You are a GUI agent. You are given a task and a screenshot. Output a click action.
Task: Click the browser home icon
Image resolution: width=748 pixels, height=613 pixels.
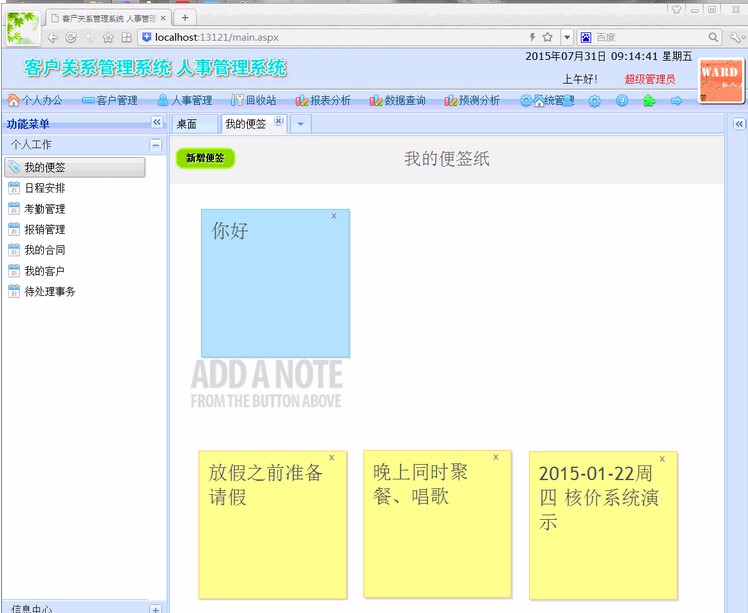click(x=108, y=37)
